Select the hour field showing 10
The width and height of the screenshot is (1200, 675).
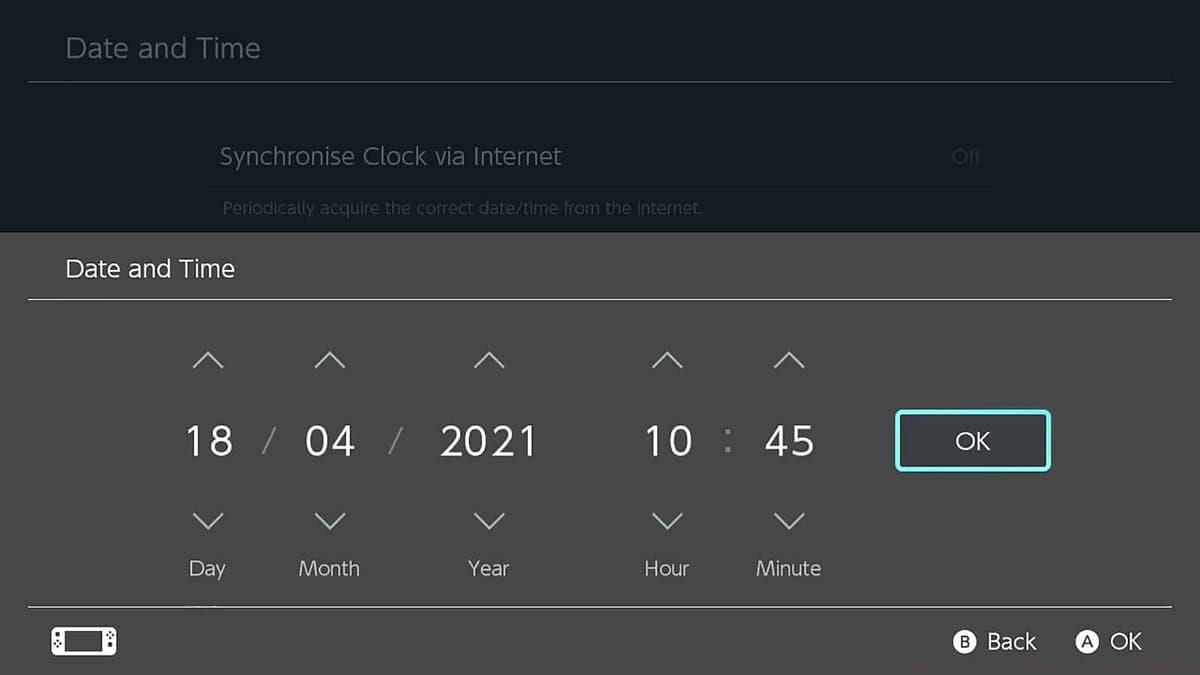coord(668,441)
